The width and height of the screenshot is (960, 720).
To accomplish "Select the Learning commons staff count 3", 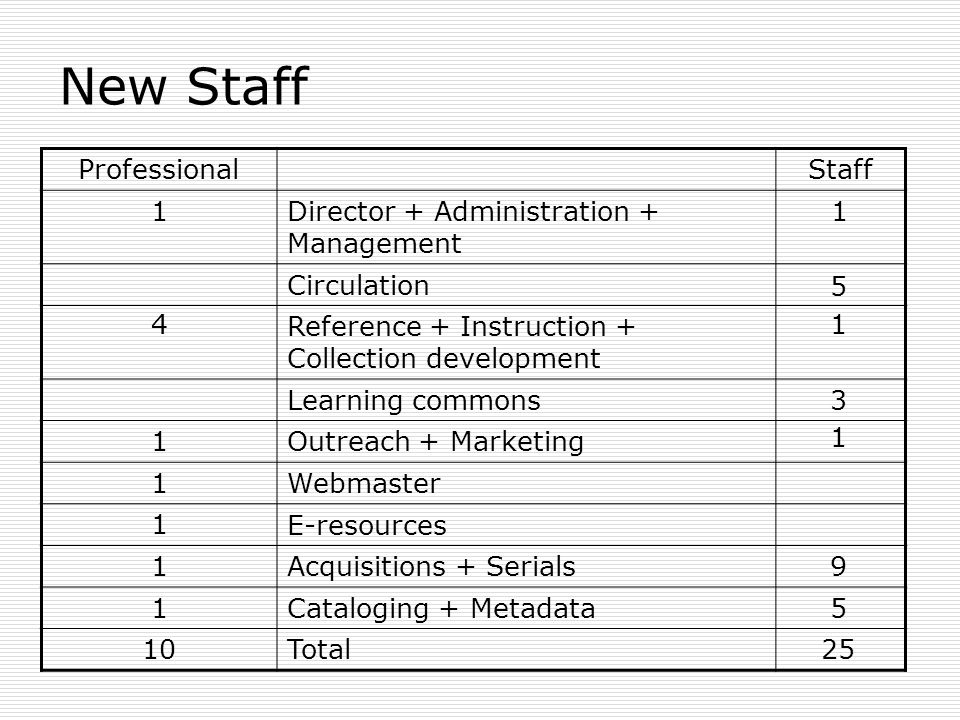I will 839,400.
